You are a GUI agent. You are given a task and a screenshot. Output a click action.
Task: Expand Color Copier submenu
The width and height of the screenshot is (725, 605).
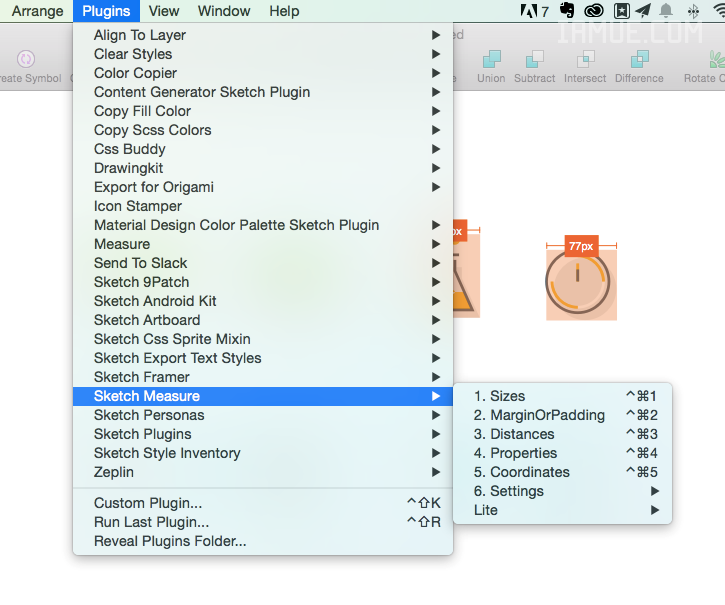click(263, 73)
